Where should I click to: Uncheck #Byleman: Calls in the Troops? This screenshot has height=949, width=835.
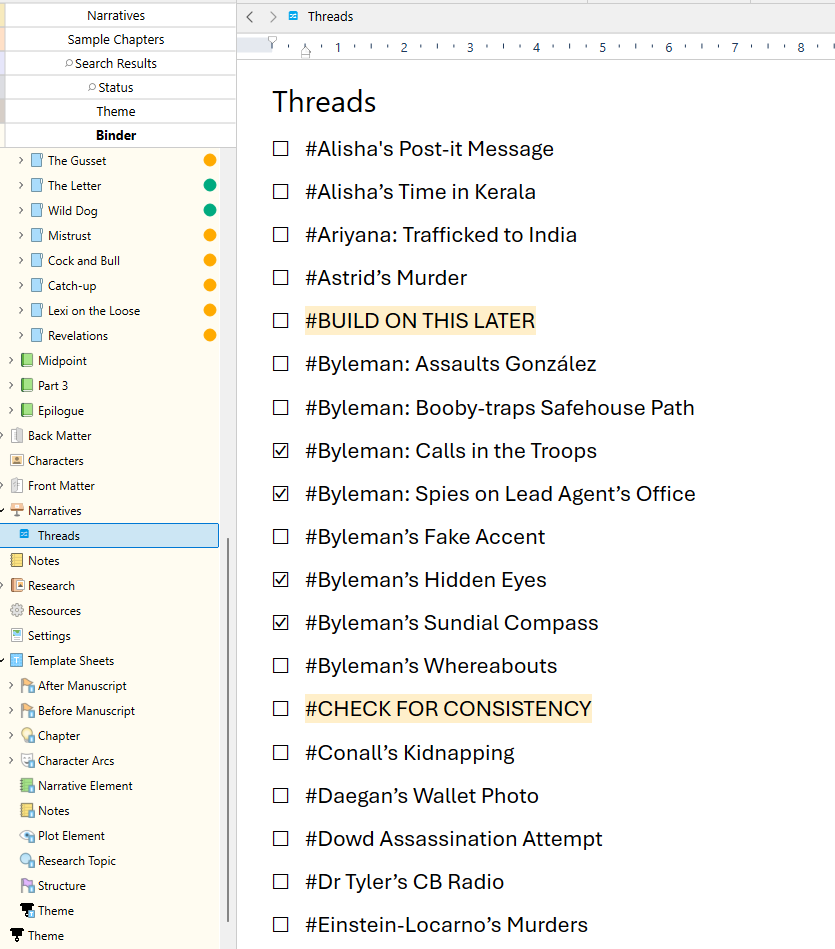point(281,451)
